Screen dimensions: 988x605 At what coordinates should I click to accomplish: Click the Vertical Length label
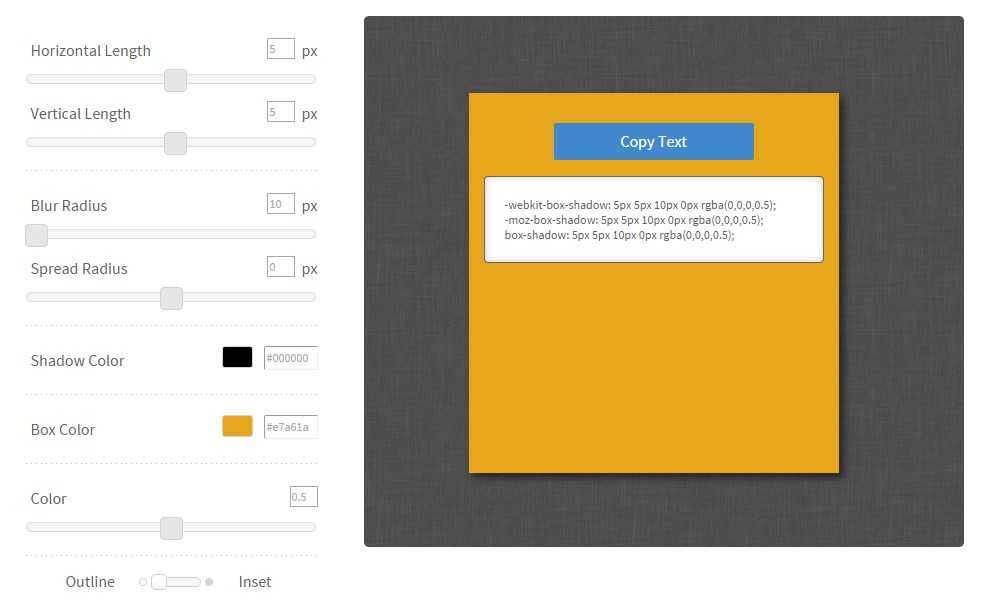81,113
